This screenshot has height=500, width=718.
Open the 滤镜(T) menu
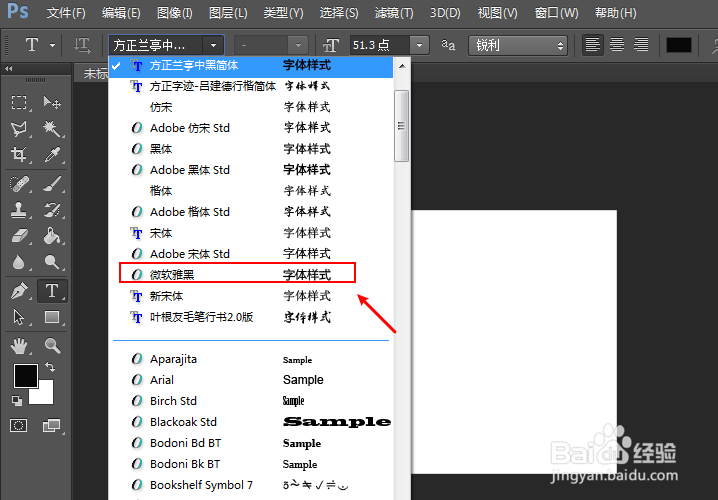pyautogui.click(x=394, y=12)
